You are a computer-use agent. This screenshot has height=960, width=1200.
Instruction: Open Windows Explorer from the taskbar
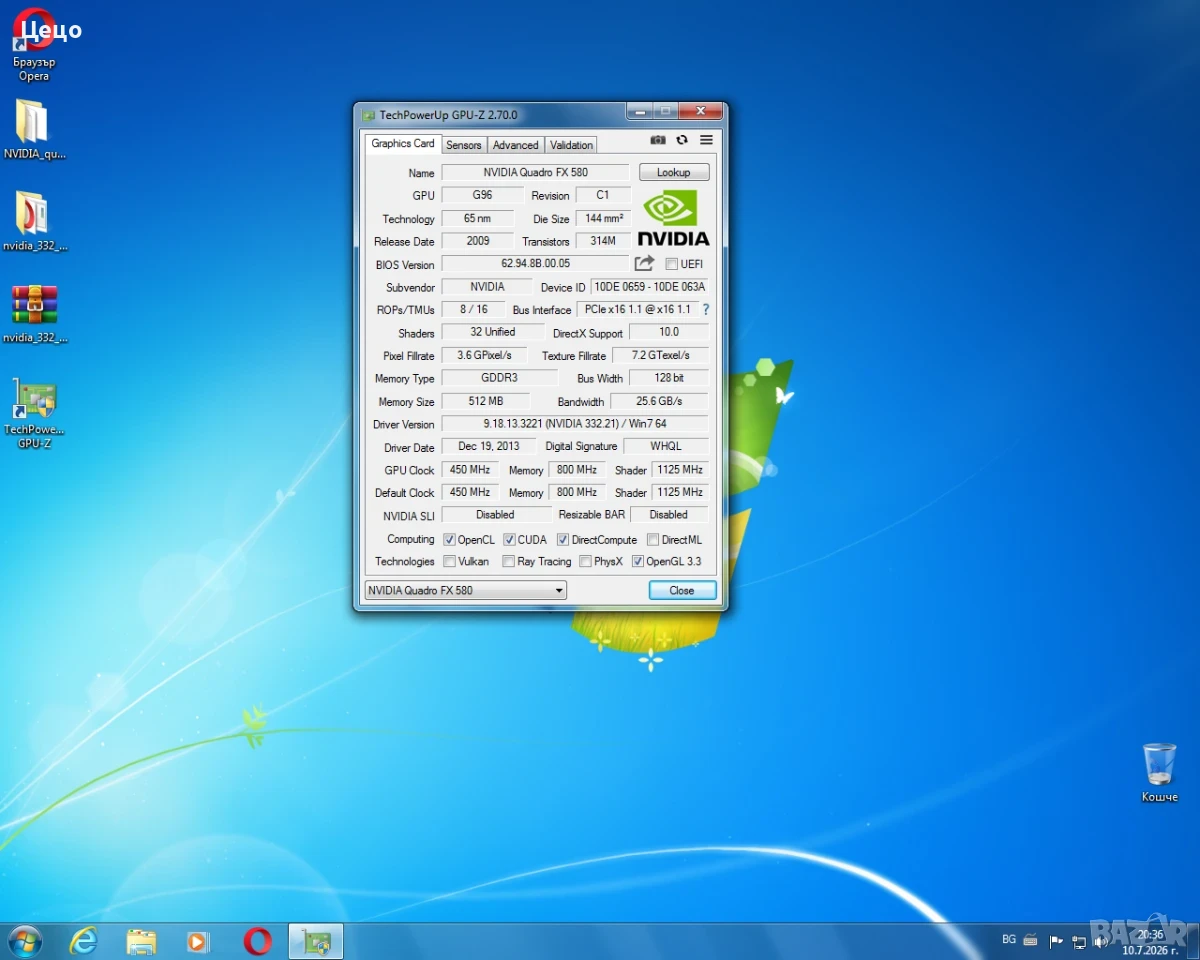(141, 941)
